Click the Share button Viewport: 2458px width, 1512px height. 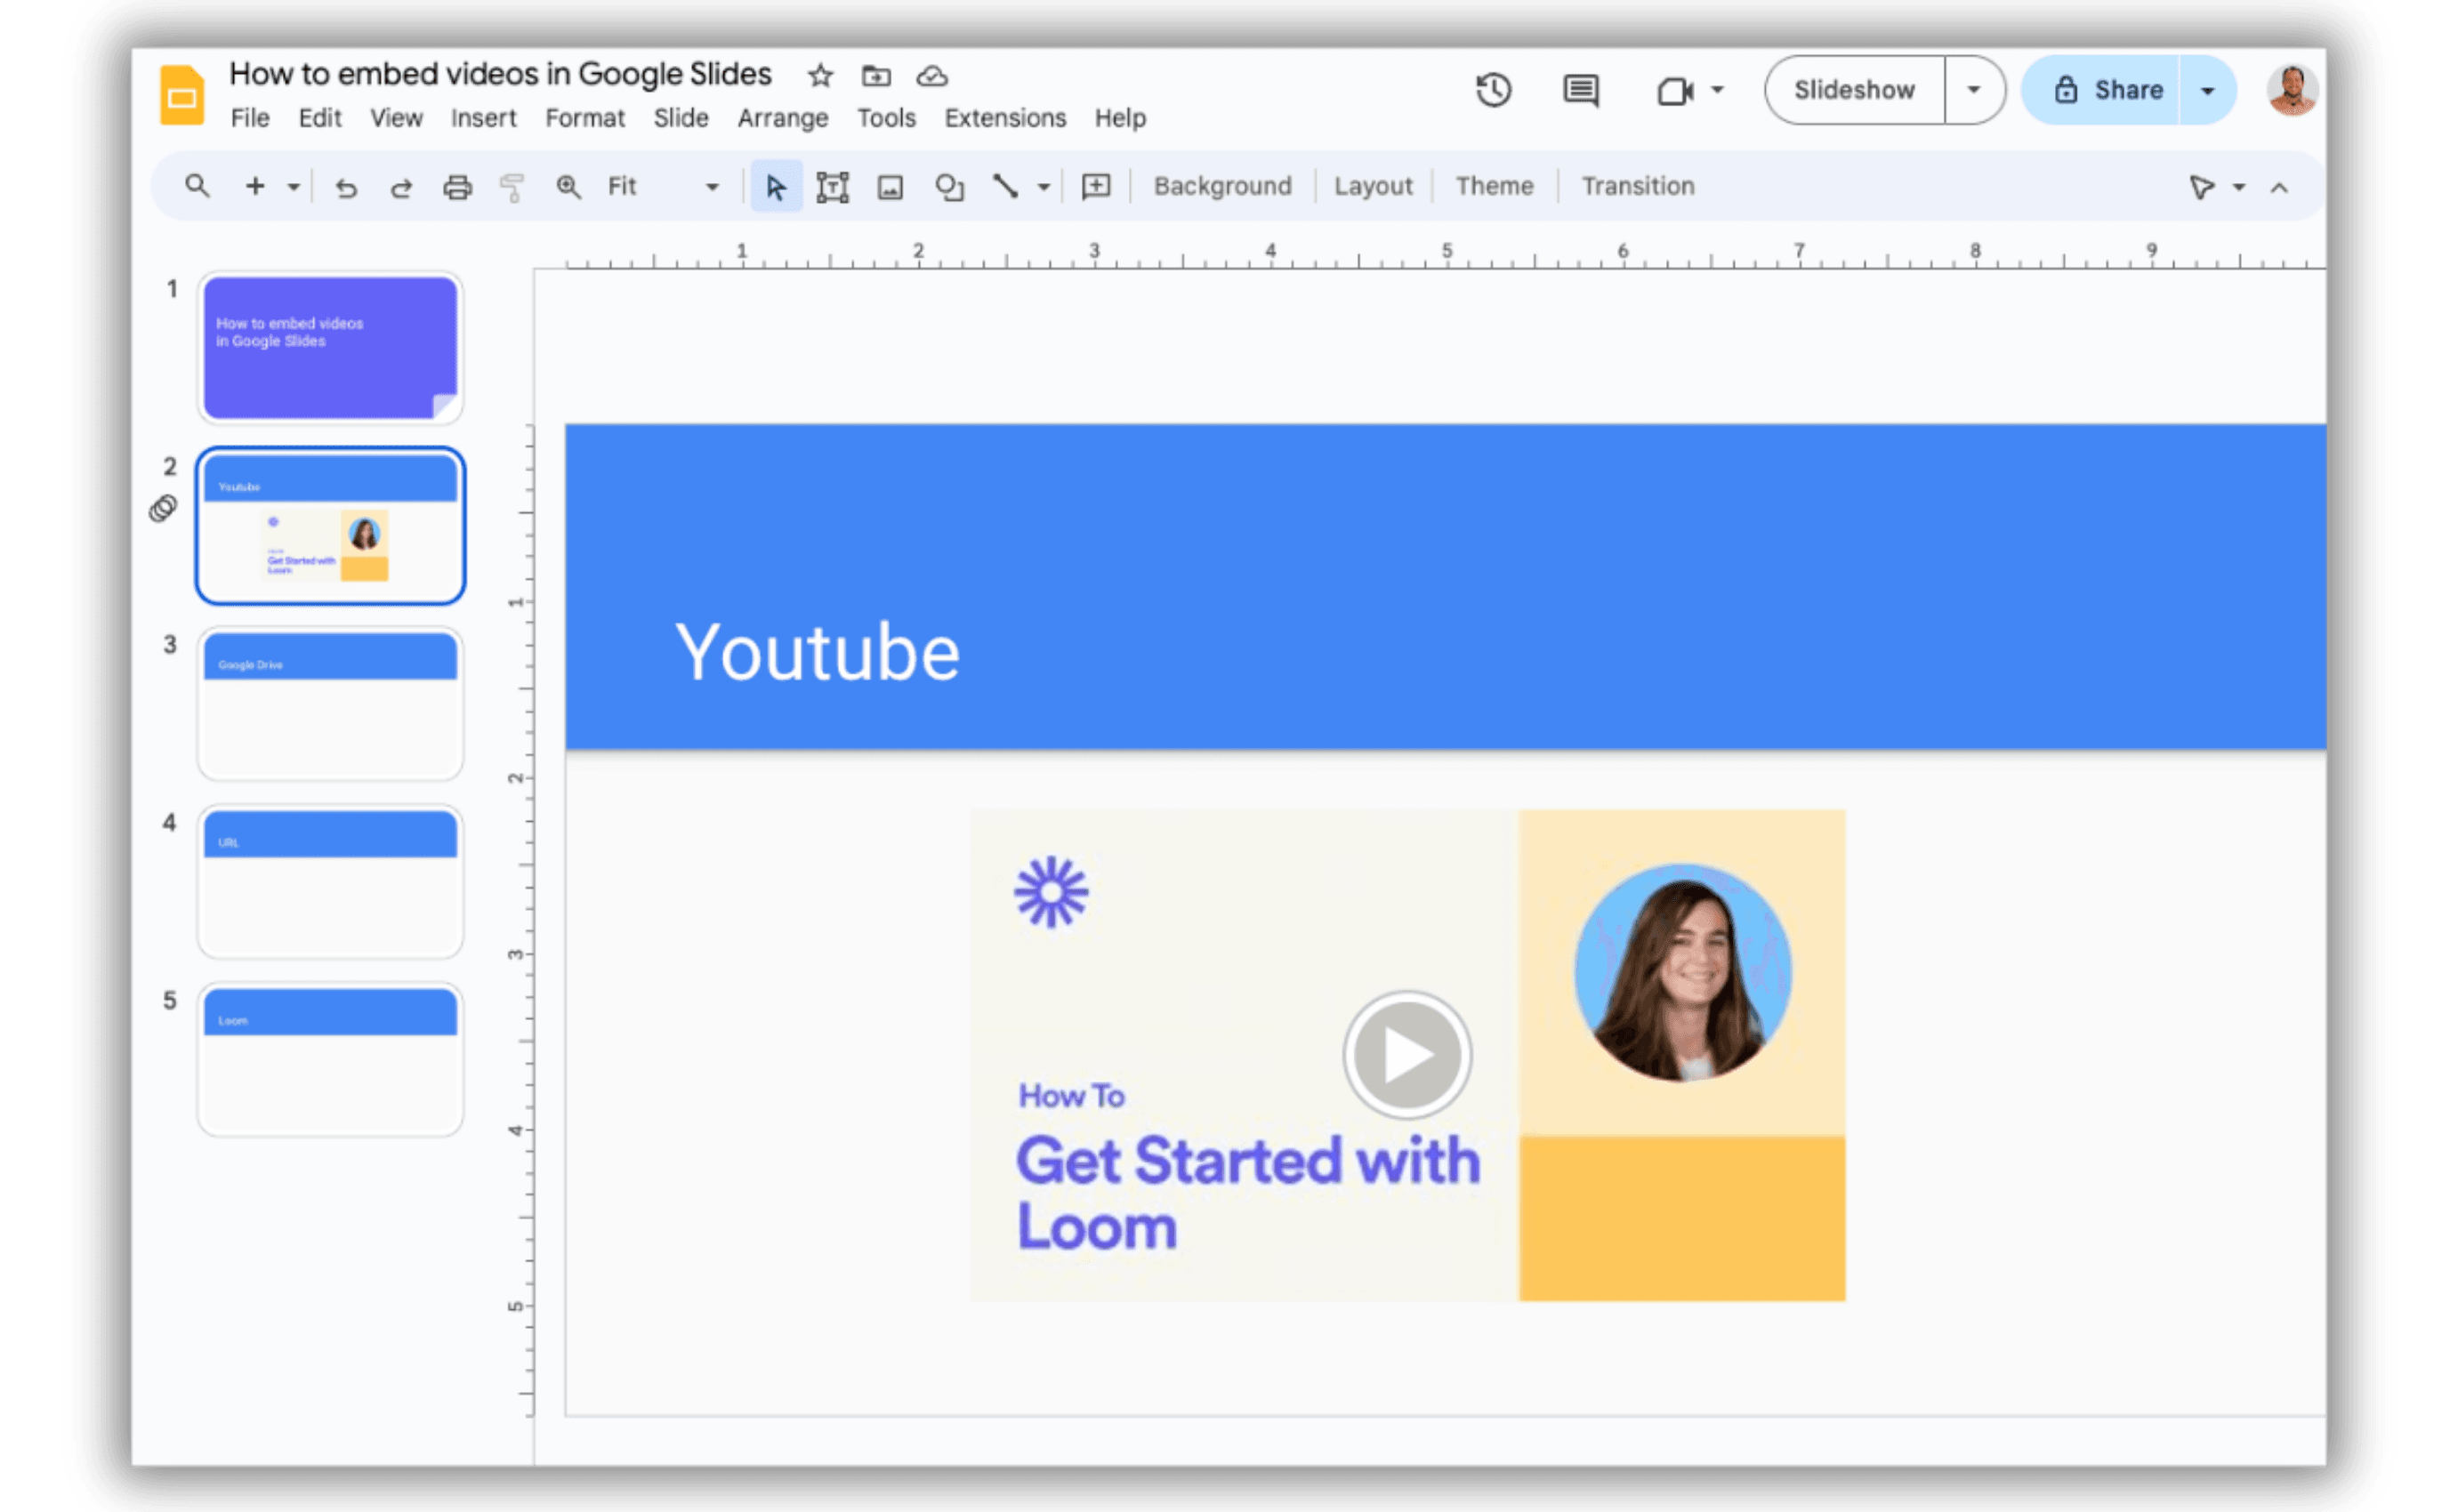click(x=2128, y=90)
